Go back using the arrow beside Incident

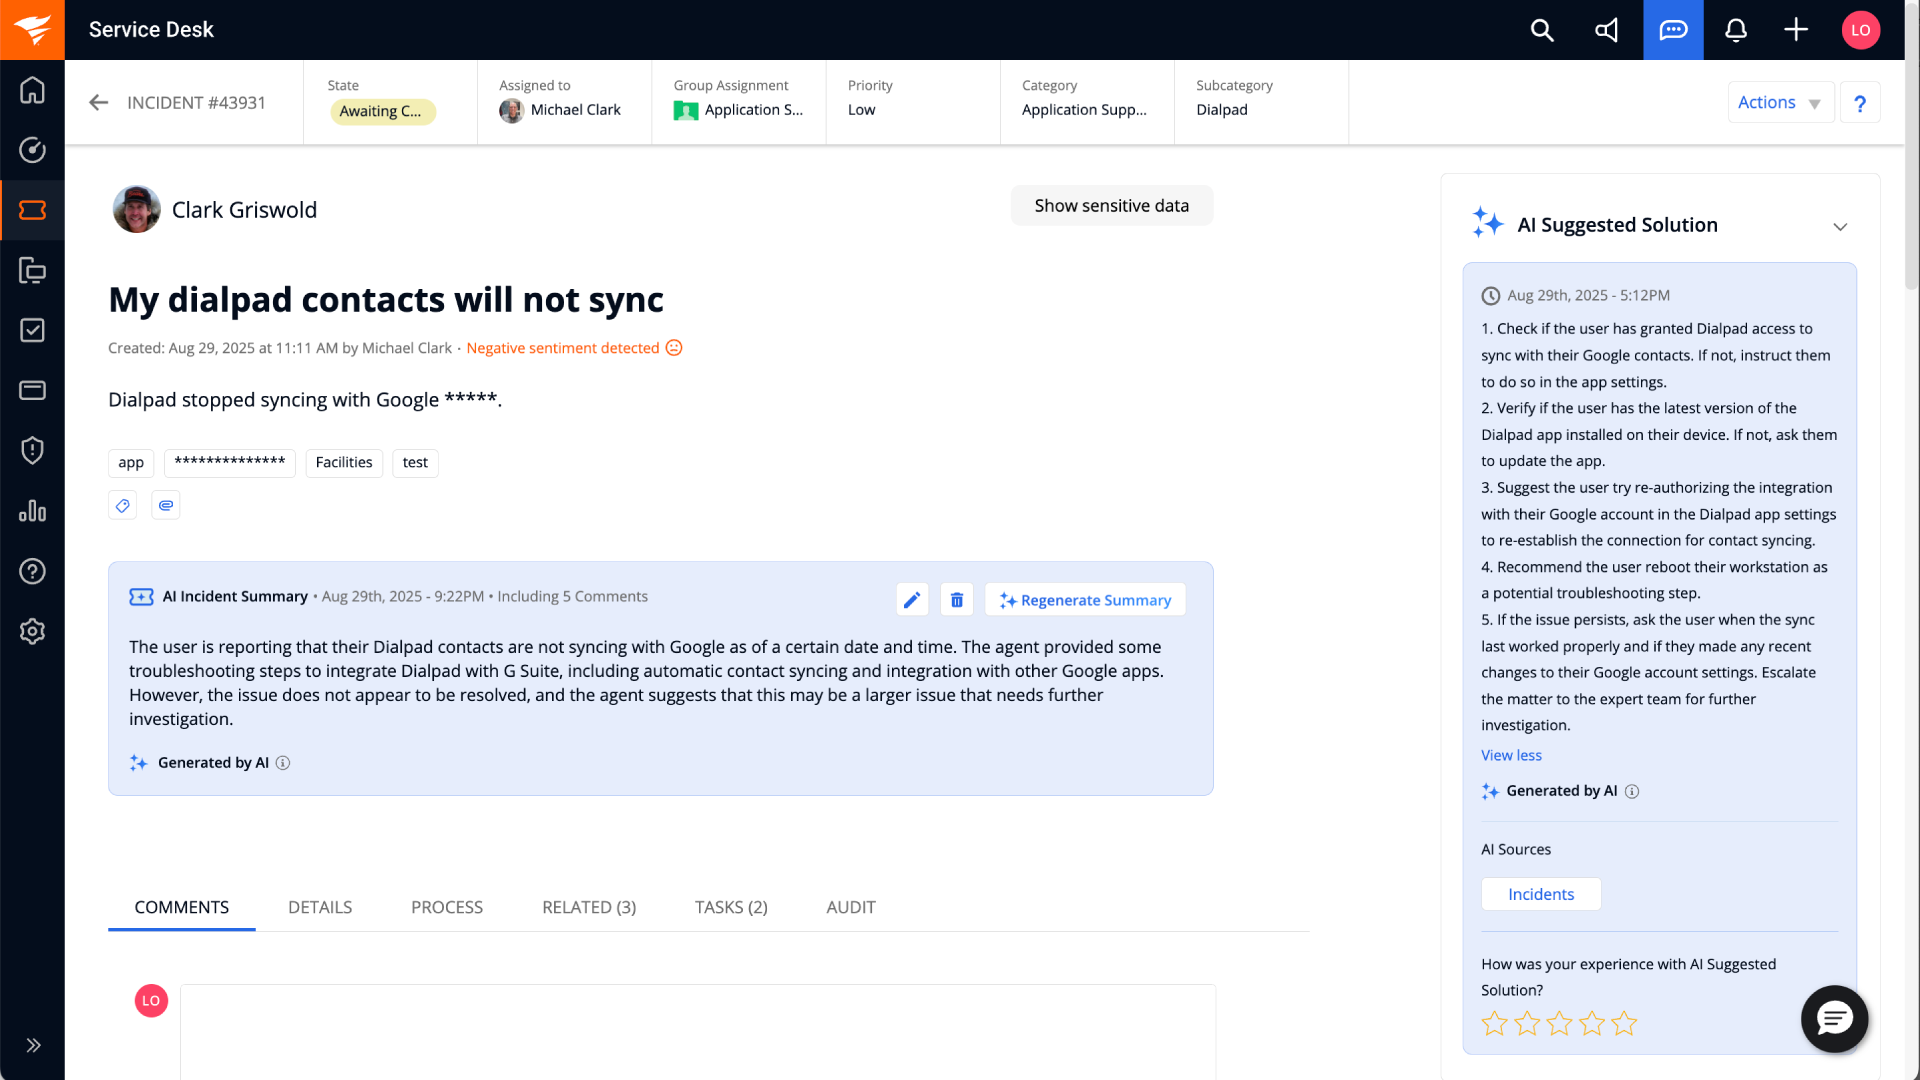(98, 102)
